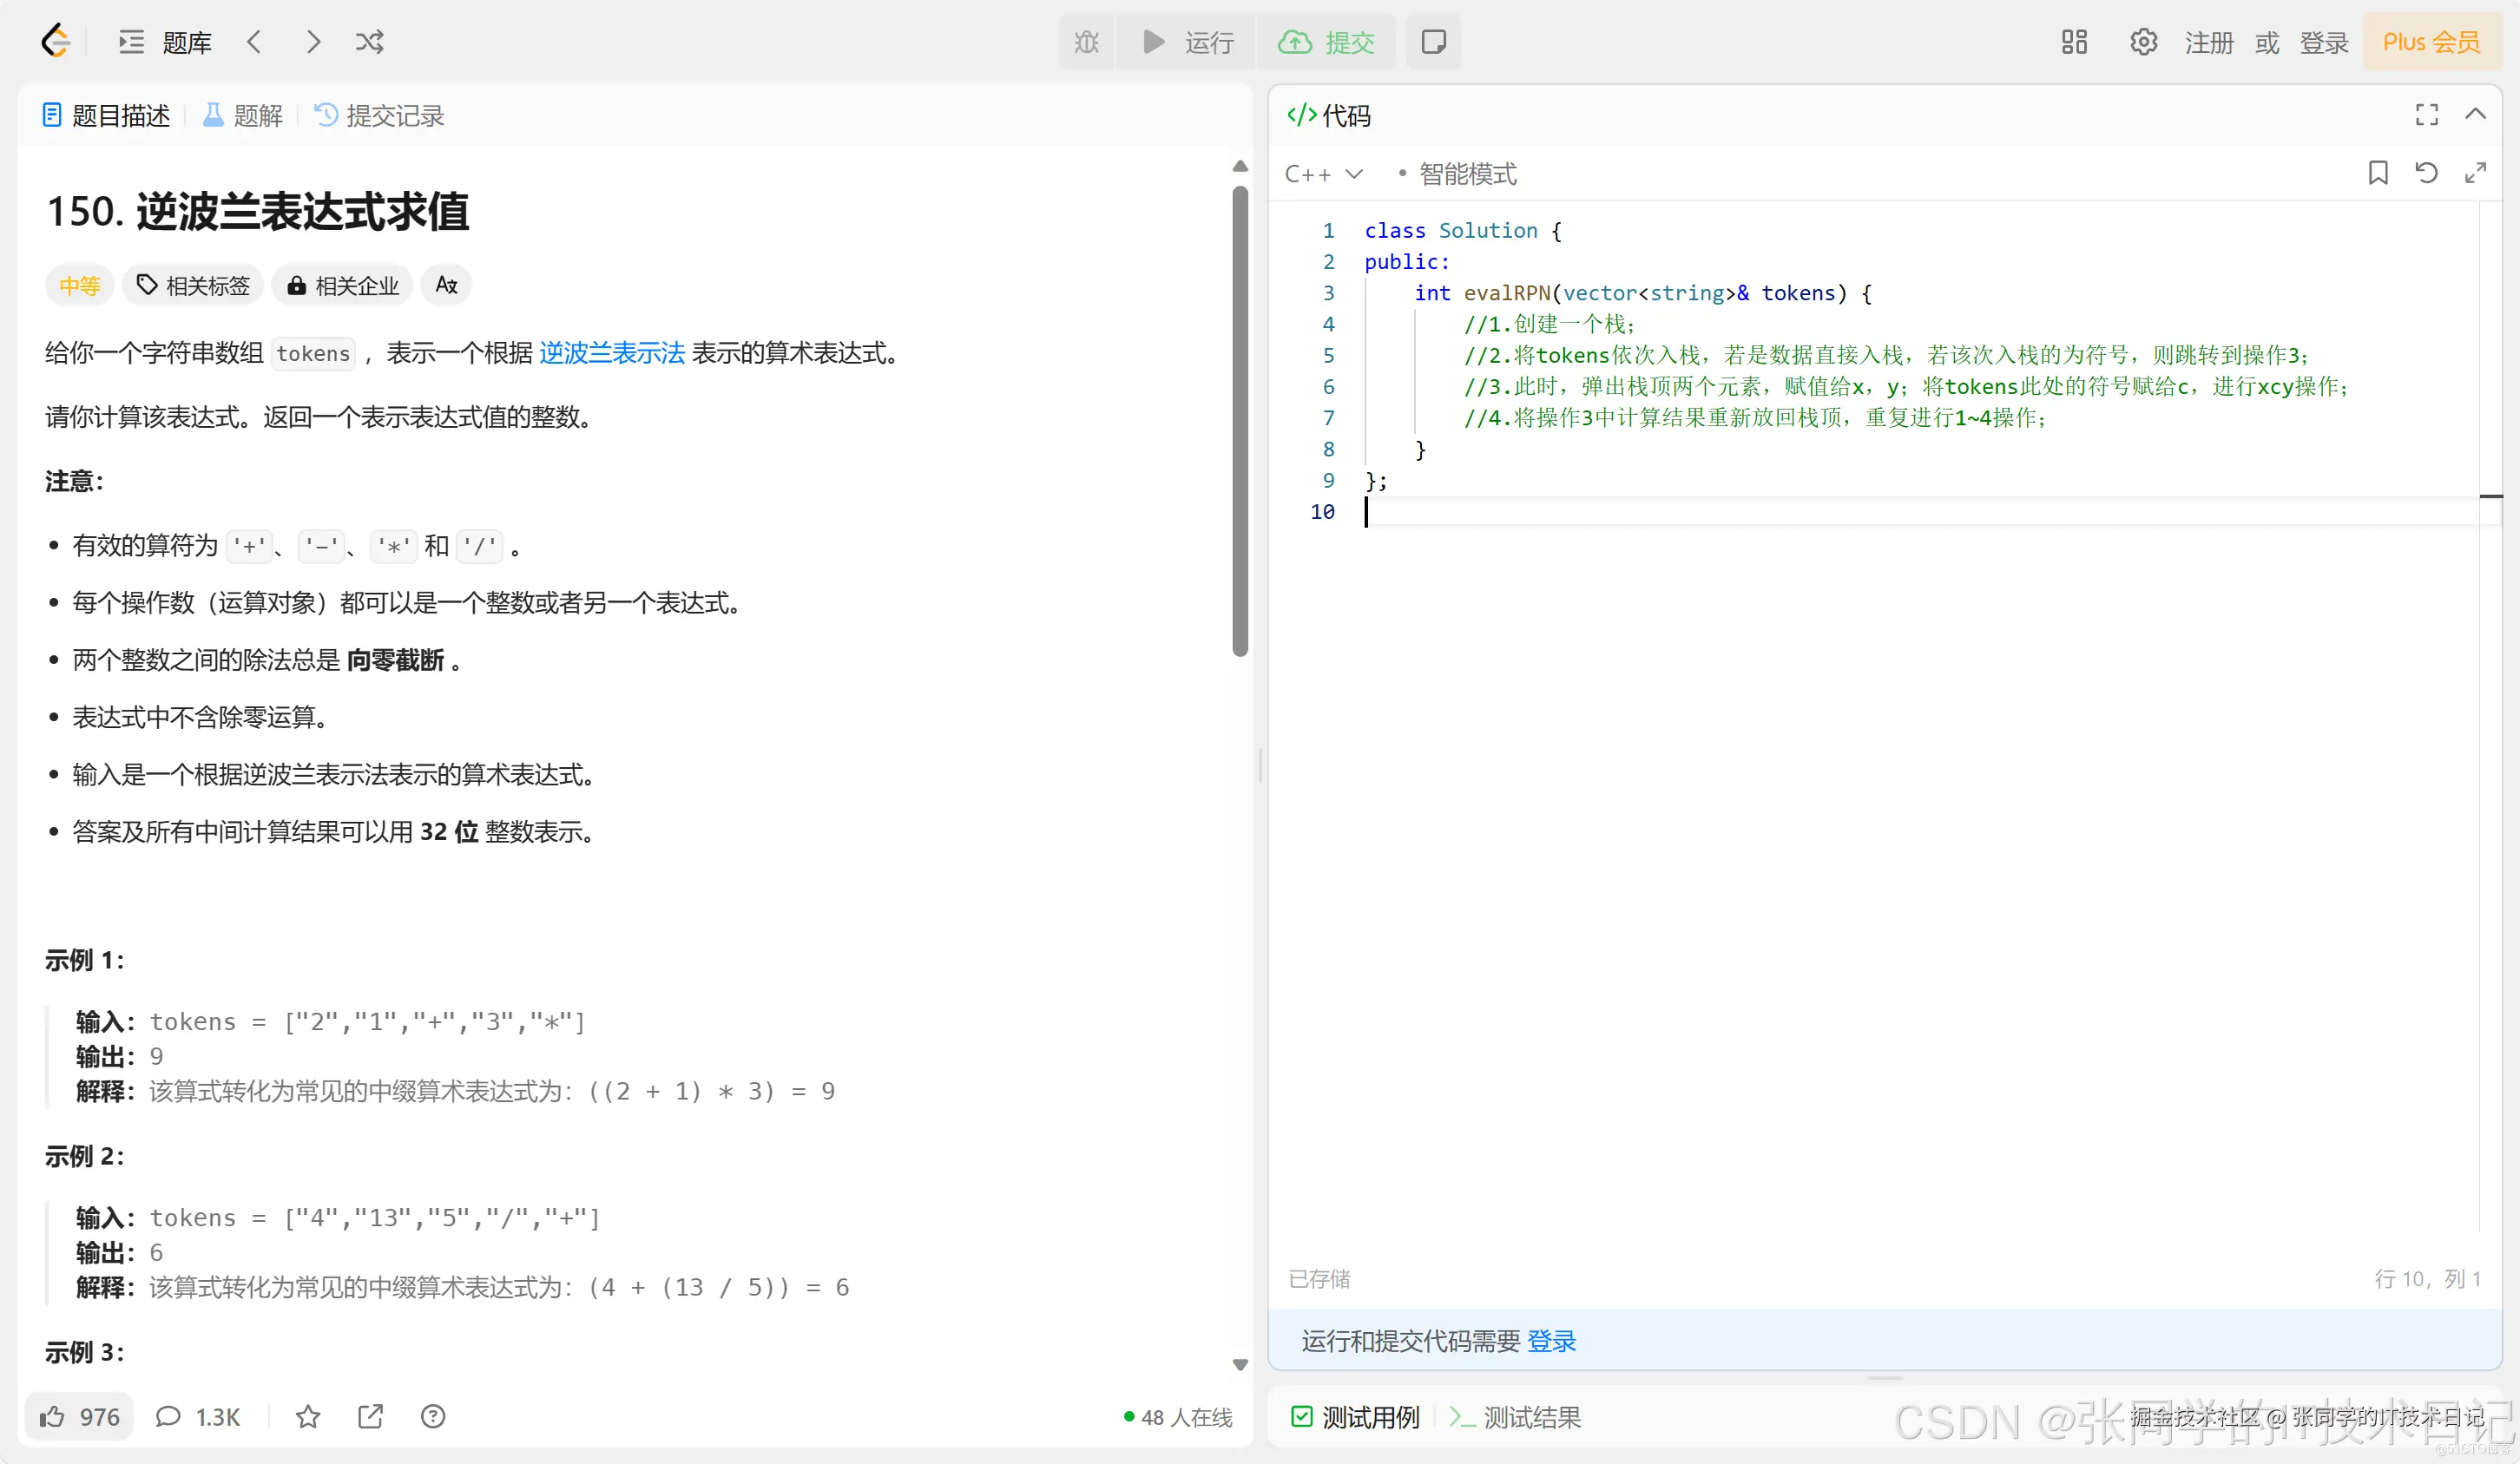This screenshot has width=2520, height=1464.
Task: Open the layout grid icon
Action: 2074,42
